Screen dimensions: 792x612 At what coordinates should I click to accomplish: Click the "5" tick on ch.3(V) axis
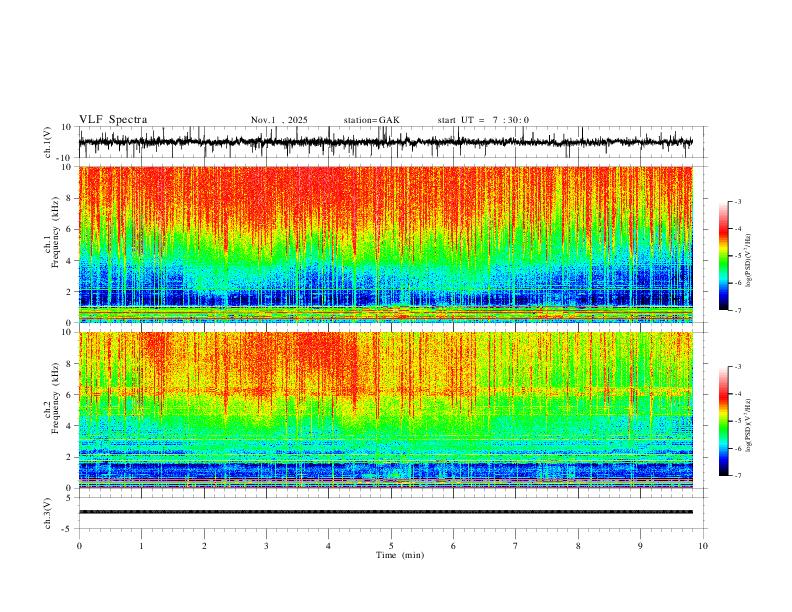click(69, 498)
